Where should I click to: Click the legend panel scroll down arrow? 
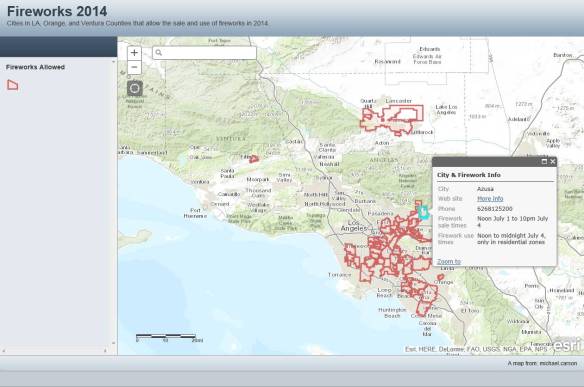114,343
